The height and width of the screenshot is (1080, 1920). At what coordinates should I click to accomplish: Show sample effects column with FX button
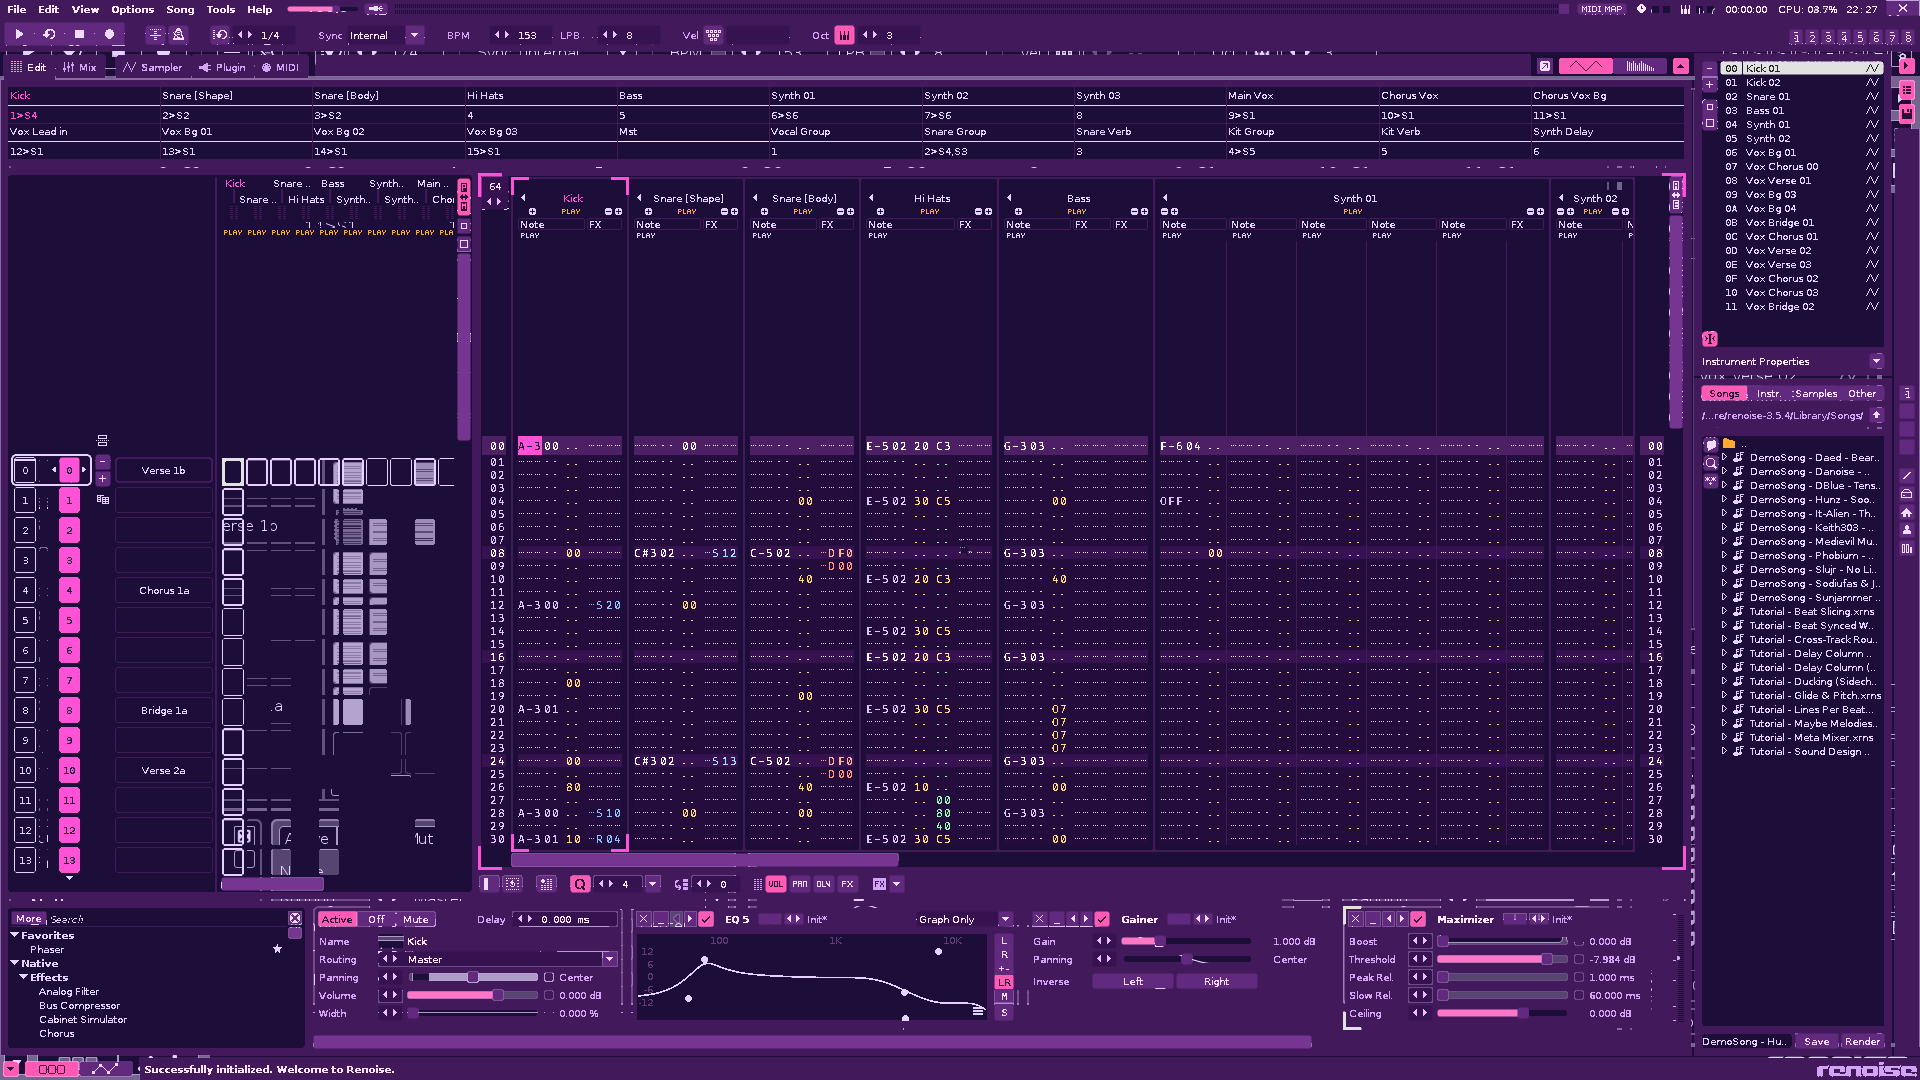(847, 884)
